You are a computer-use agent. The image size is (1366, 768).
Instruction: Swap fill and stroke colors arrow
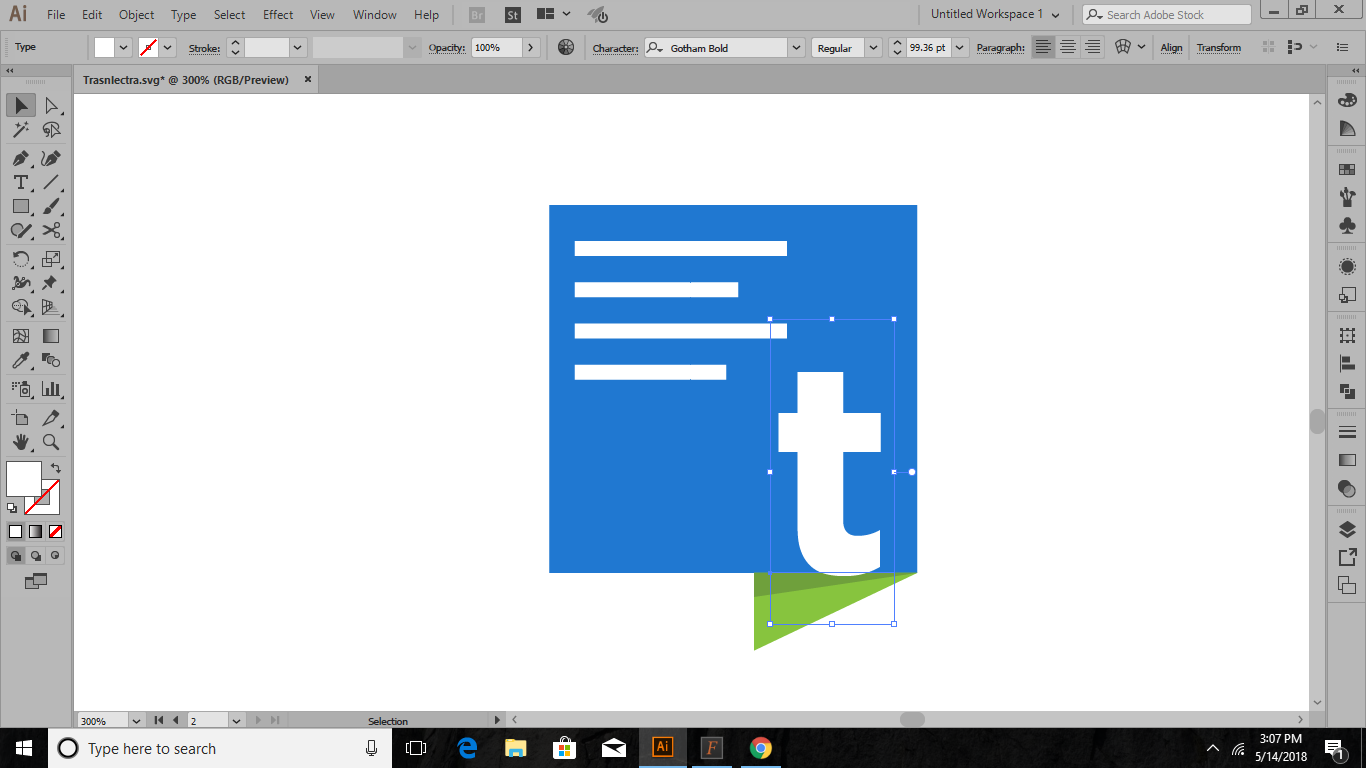coord(56,468)
